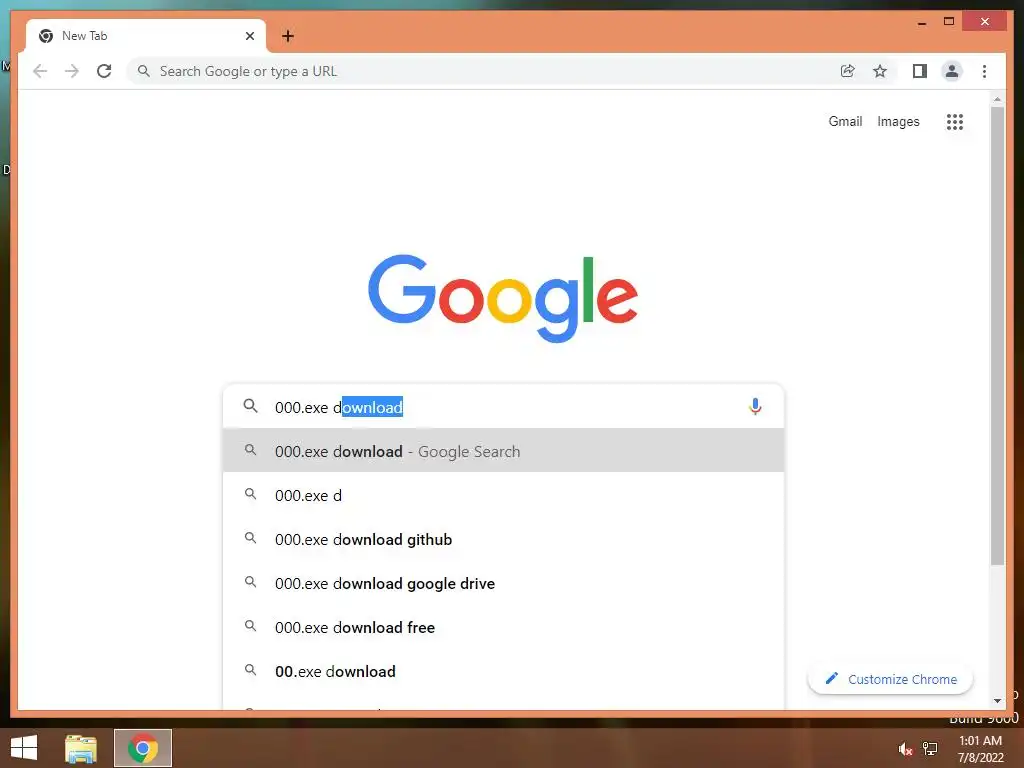Open the Gmail link
The image size is (1024, 768).
click(x=845, y=121)
